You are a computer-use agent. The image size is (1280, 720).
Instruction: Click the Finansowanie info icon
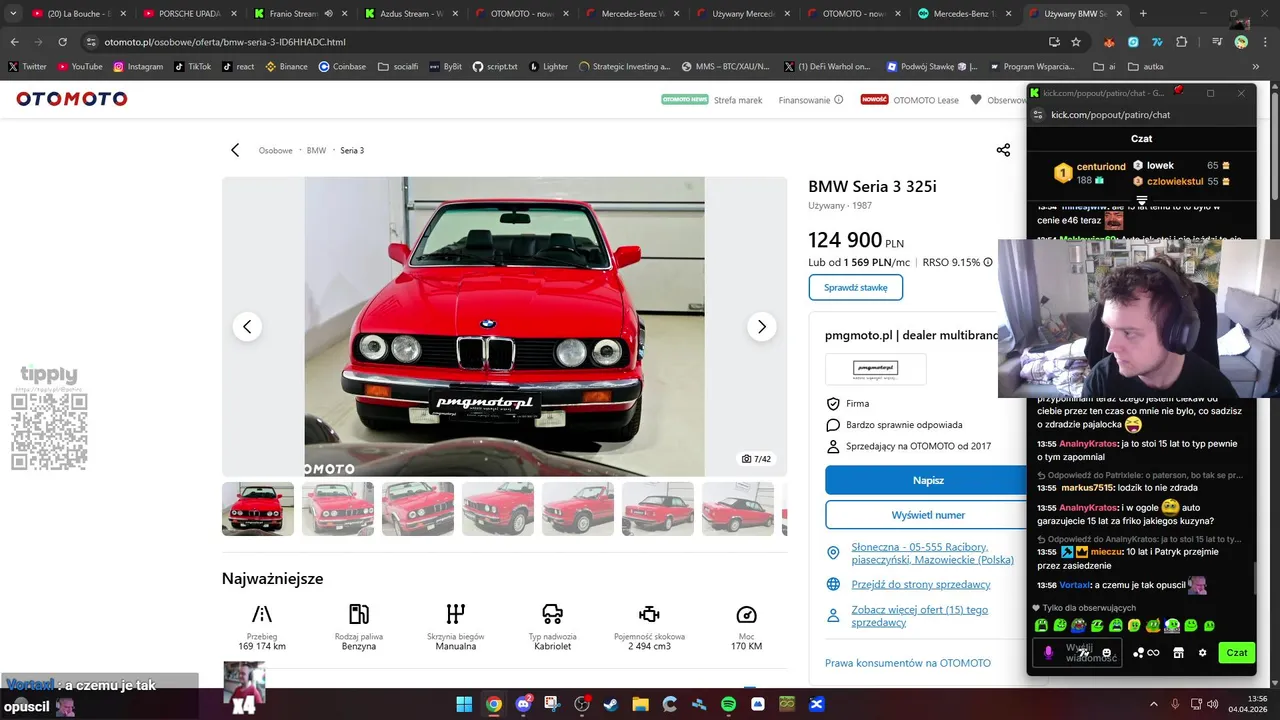(x=838, y=100)
